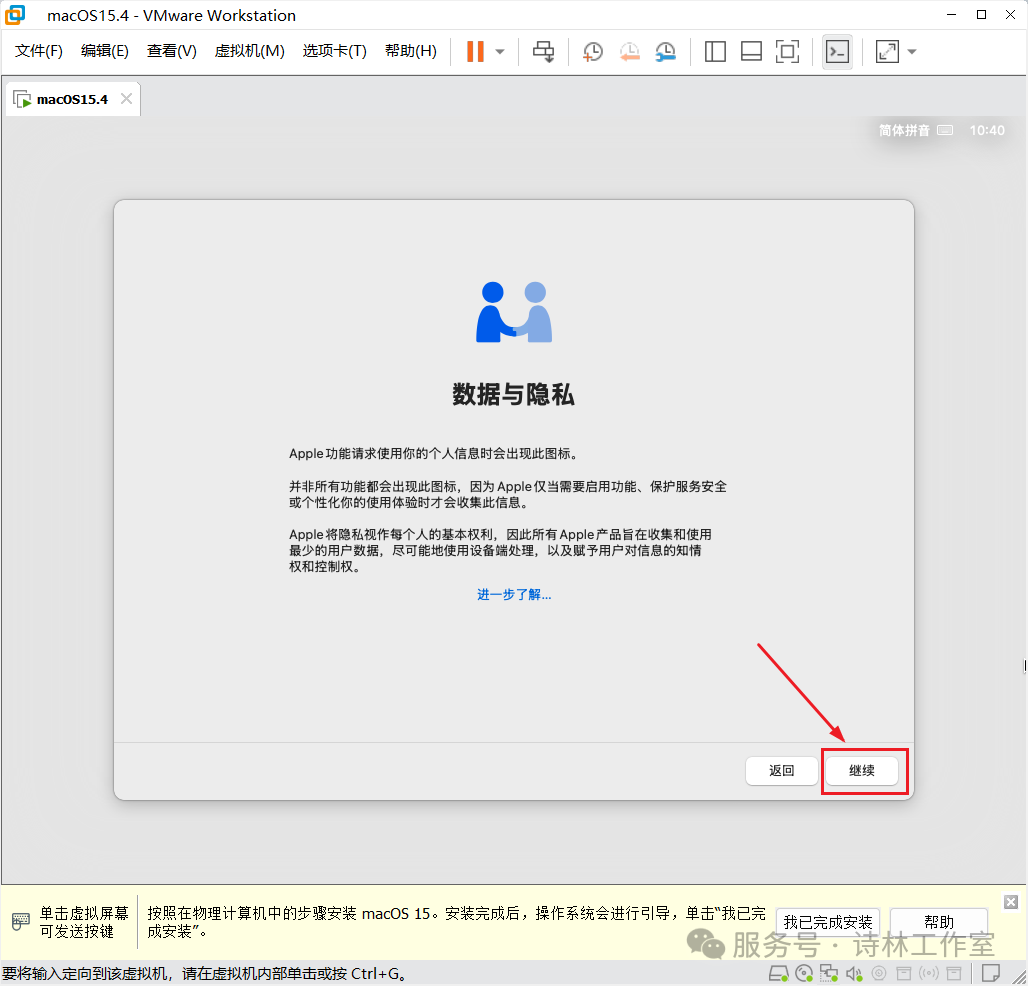Click the keyboard icon in hint bar
This screenshot has width=1028, height=986.
(20, 922)
